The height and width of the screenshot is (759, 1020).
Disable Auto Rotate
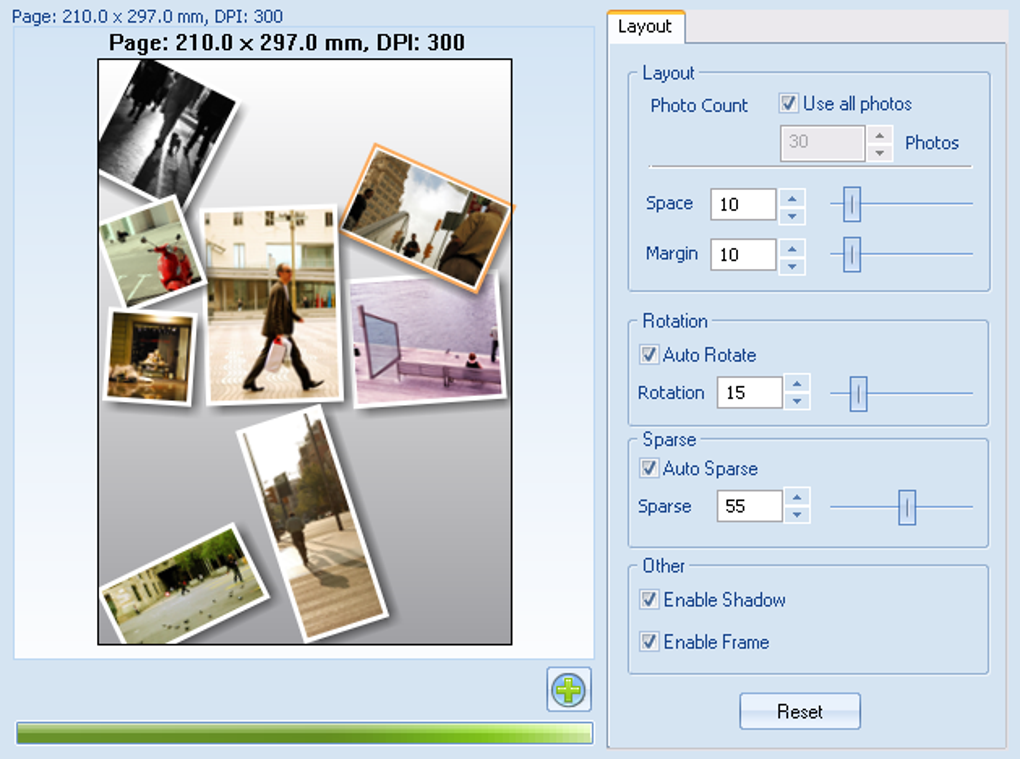(x=649, y=355)
